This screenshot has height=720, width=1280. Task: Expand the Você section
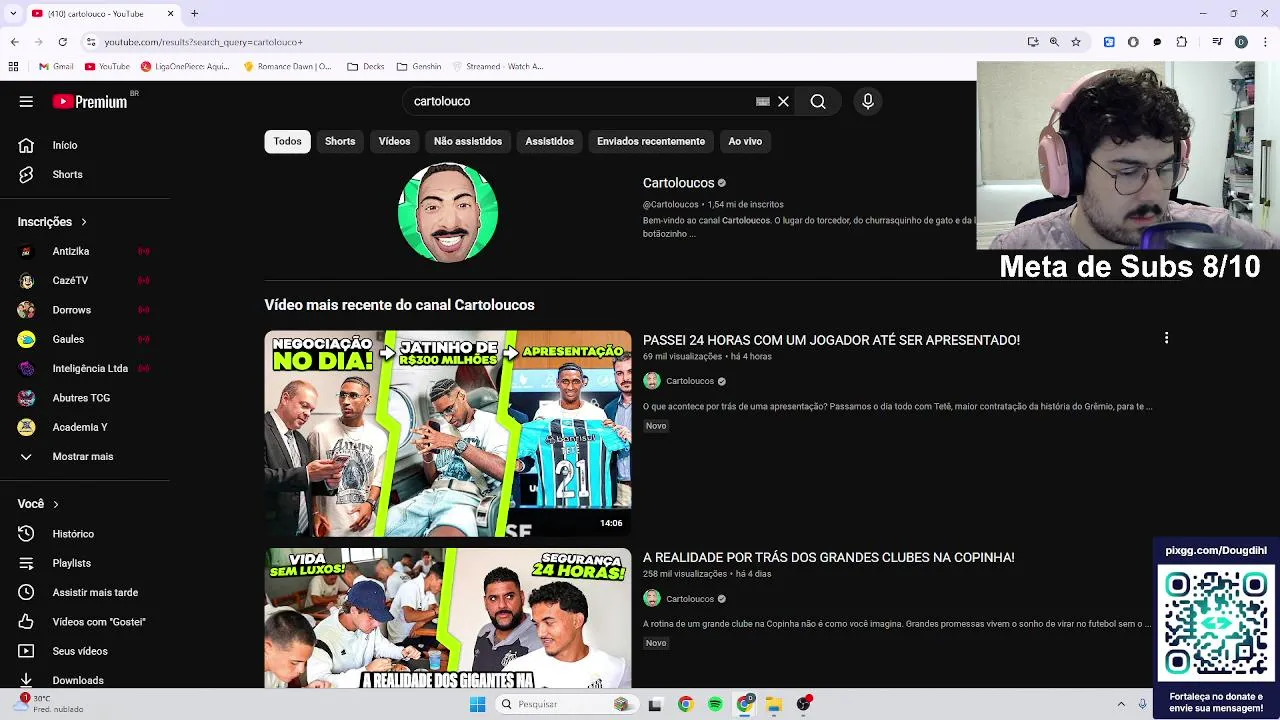coord(38,504)
